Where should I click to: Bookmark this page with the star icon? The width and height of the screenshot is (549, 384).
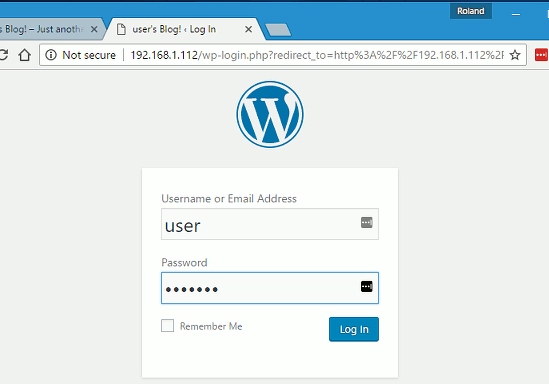(515, 55)
